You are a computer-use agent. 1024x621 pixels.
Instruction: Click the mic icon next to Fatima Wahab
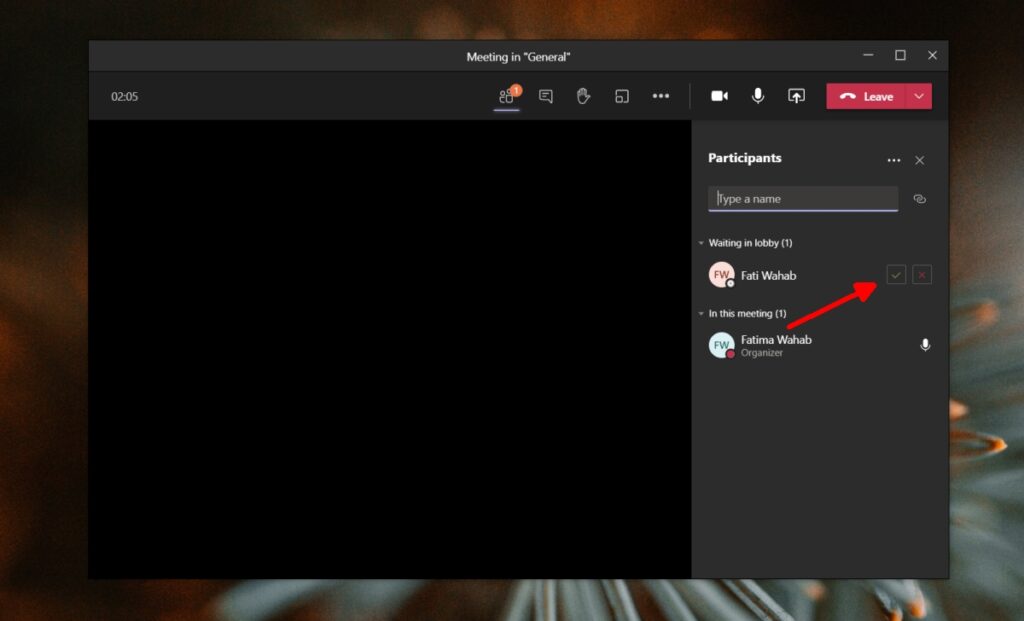click(924, 344)
